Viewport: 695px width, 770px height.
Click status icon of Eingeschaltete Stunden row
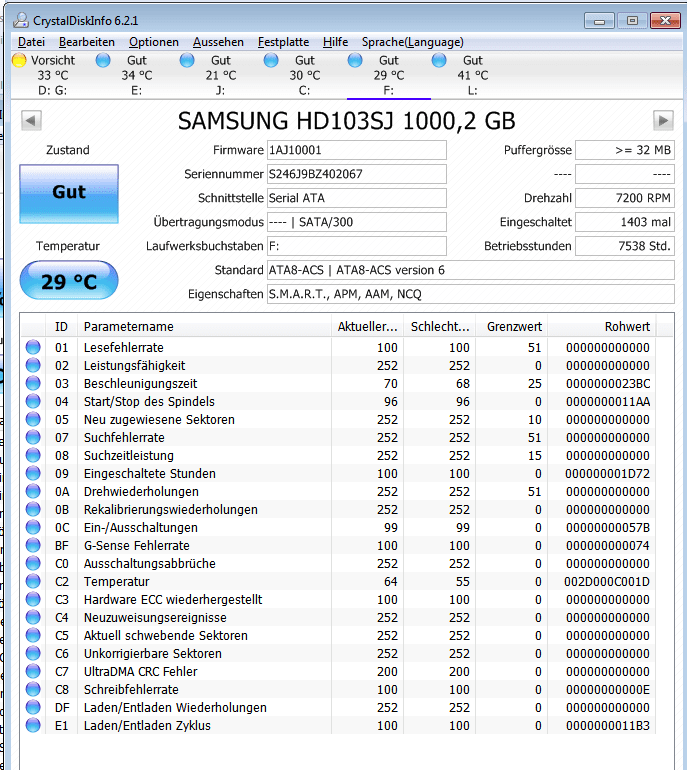pyautogui.click(x=33, y=473)
